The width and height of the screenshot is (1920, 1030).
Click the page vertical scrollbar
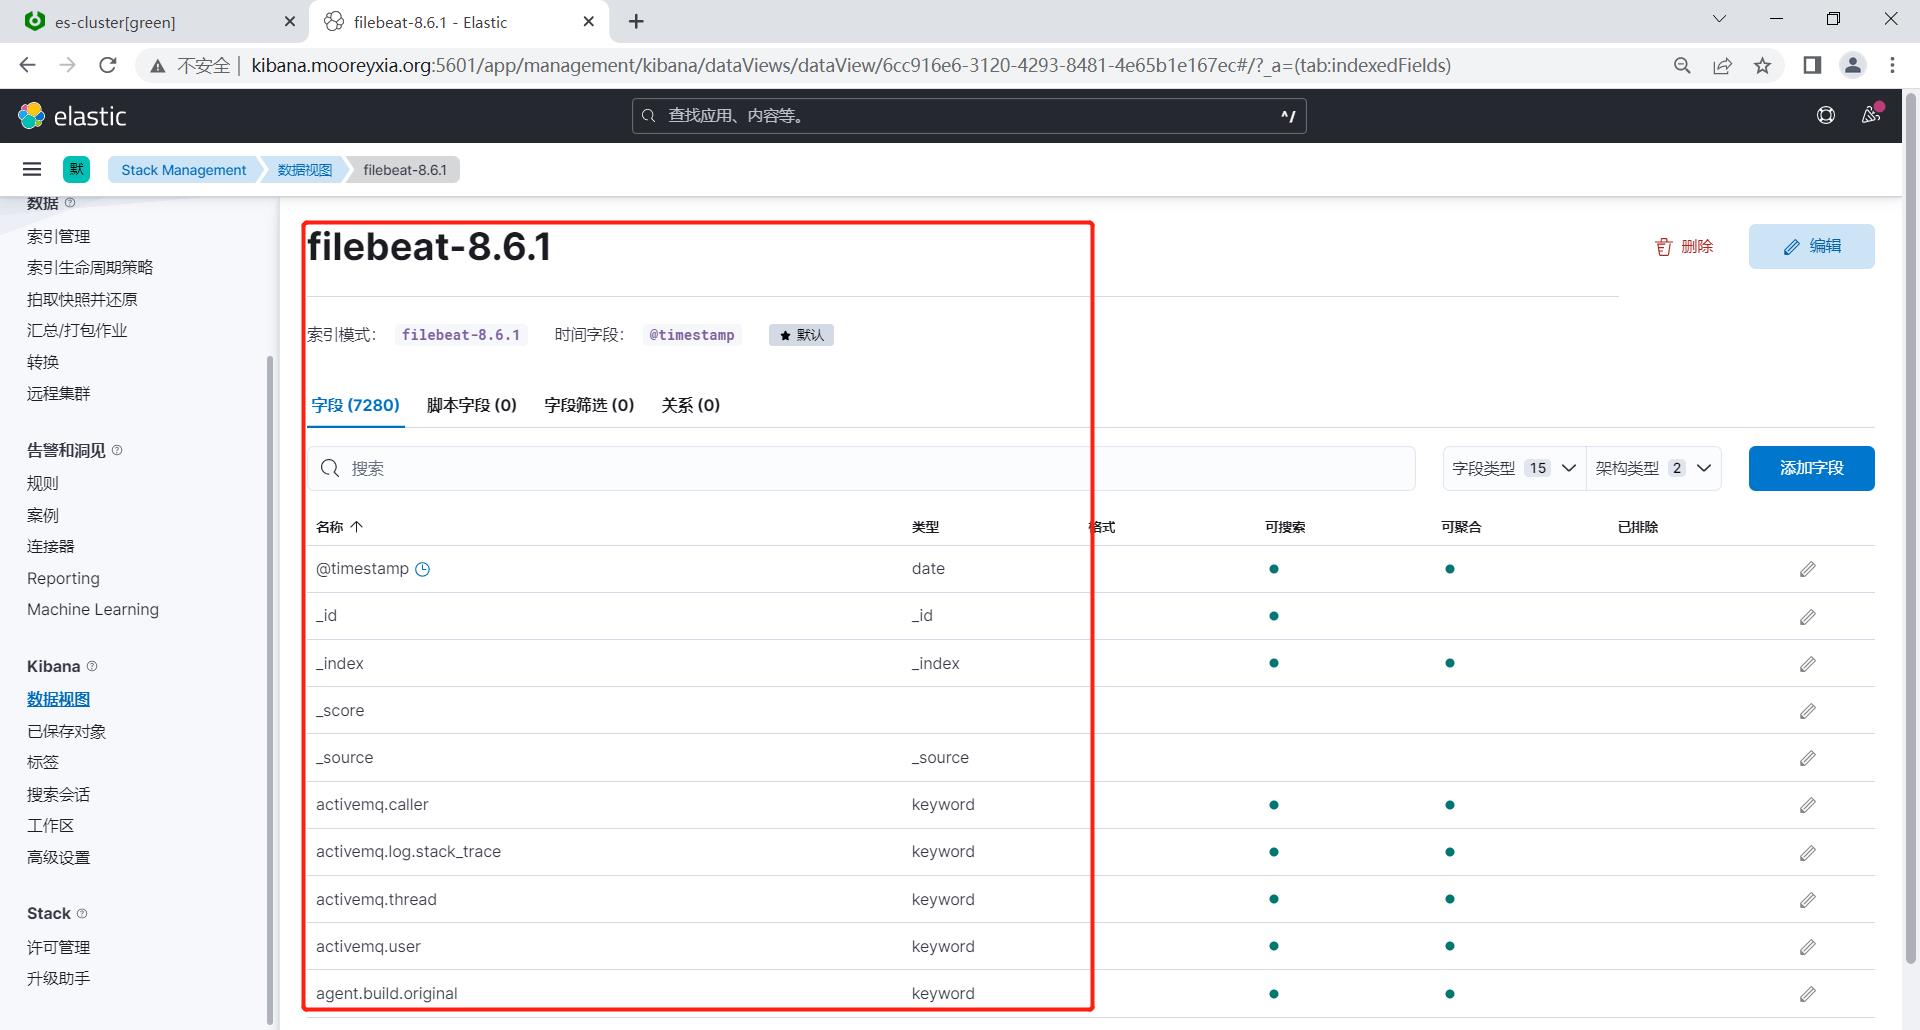(1911, 529)
